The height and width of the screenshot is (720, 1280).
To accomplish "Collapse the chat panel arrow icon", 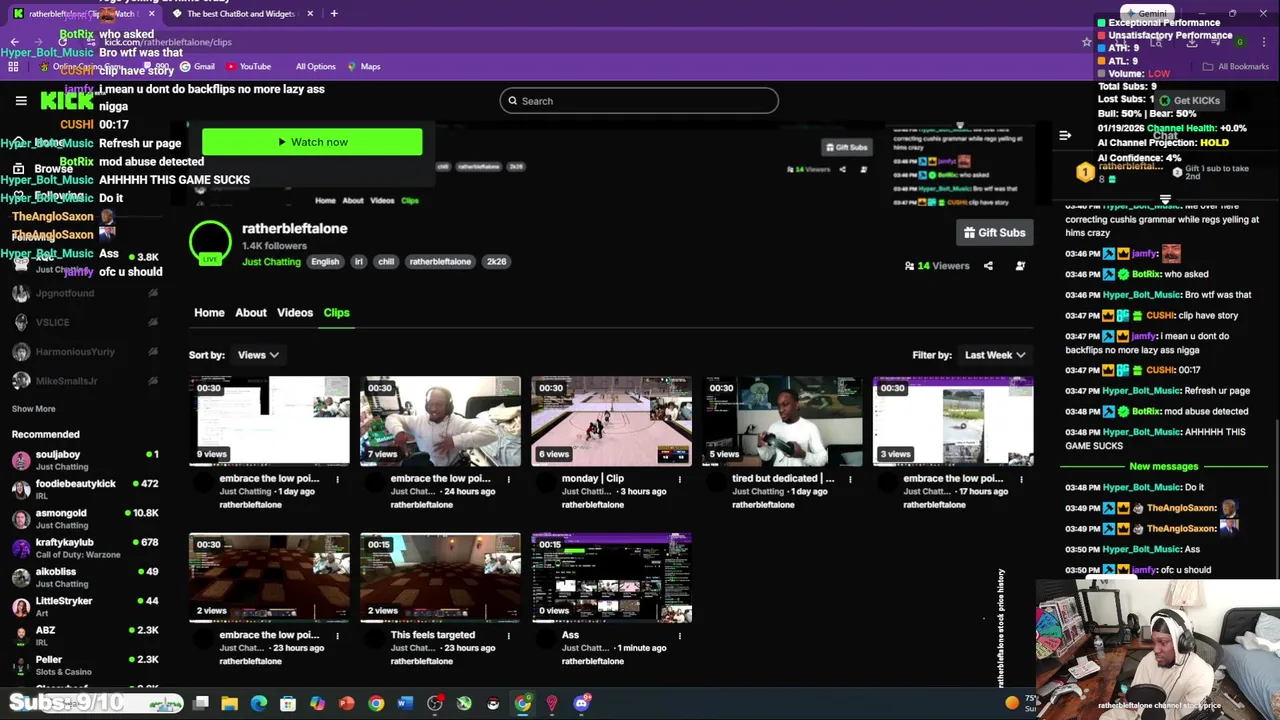I will (1065, 135).
